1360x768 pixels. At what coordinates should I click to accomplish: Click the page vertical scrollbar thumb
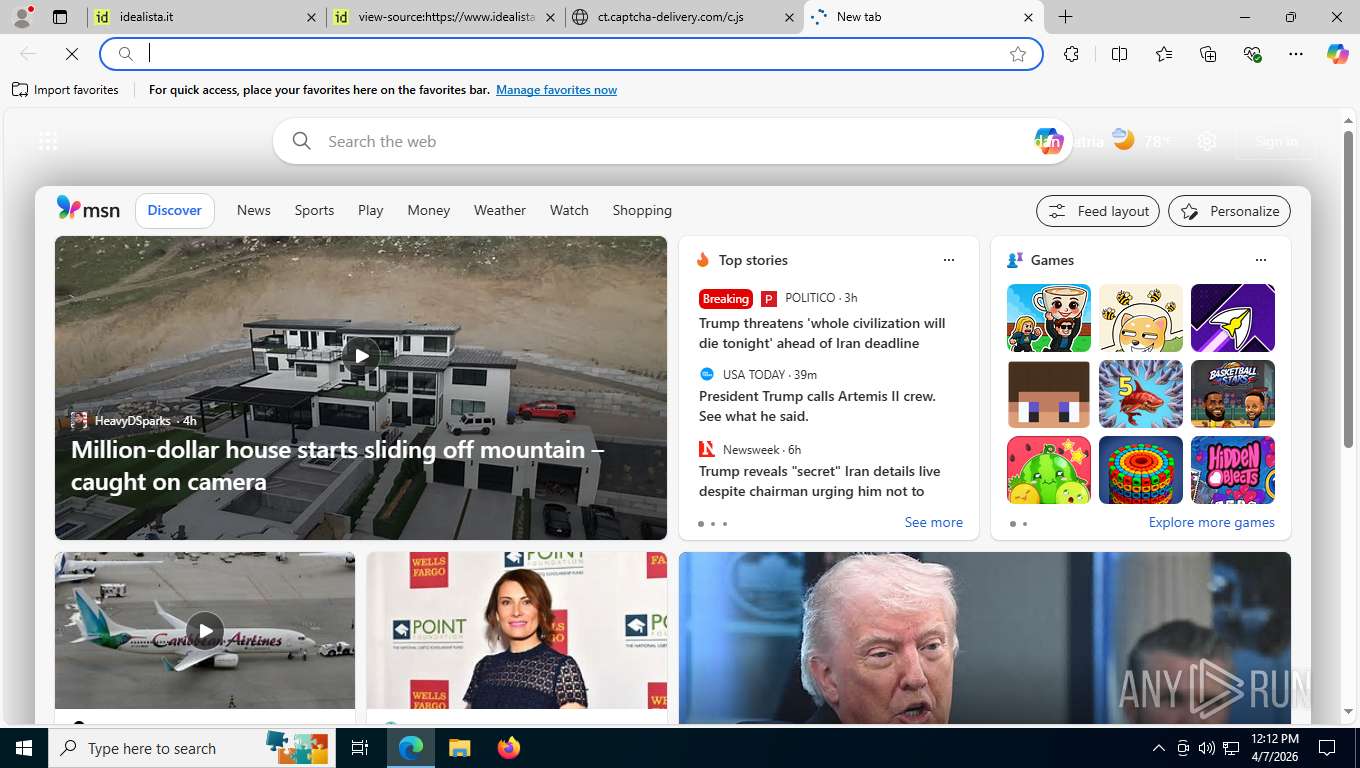pos(1348,288)
